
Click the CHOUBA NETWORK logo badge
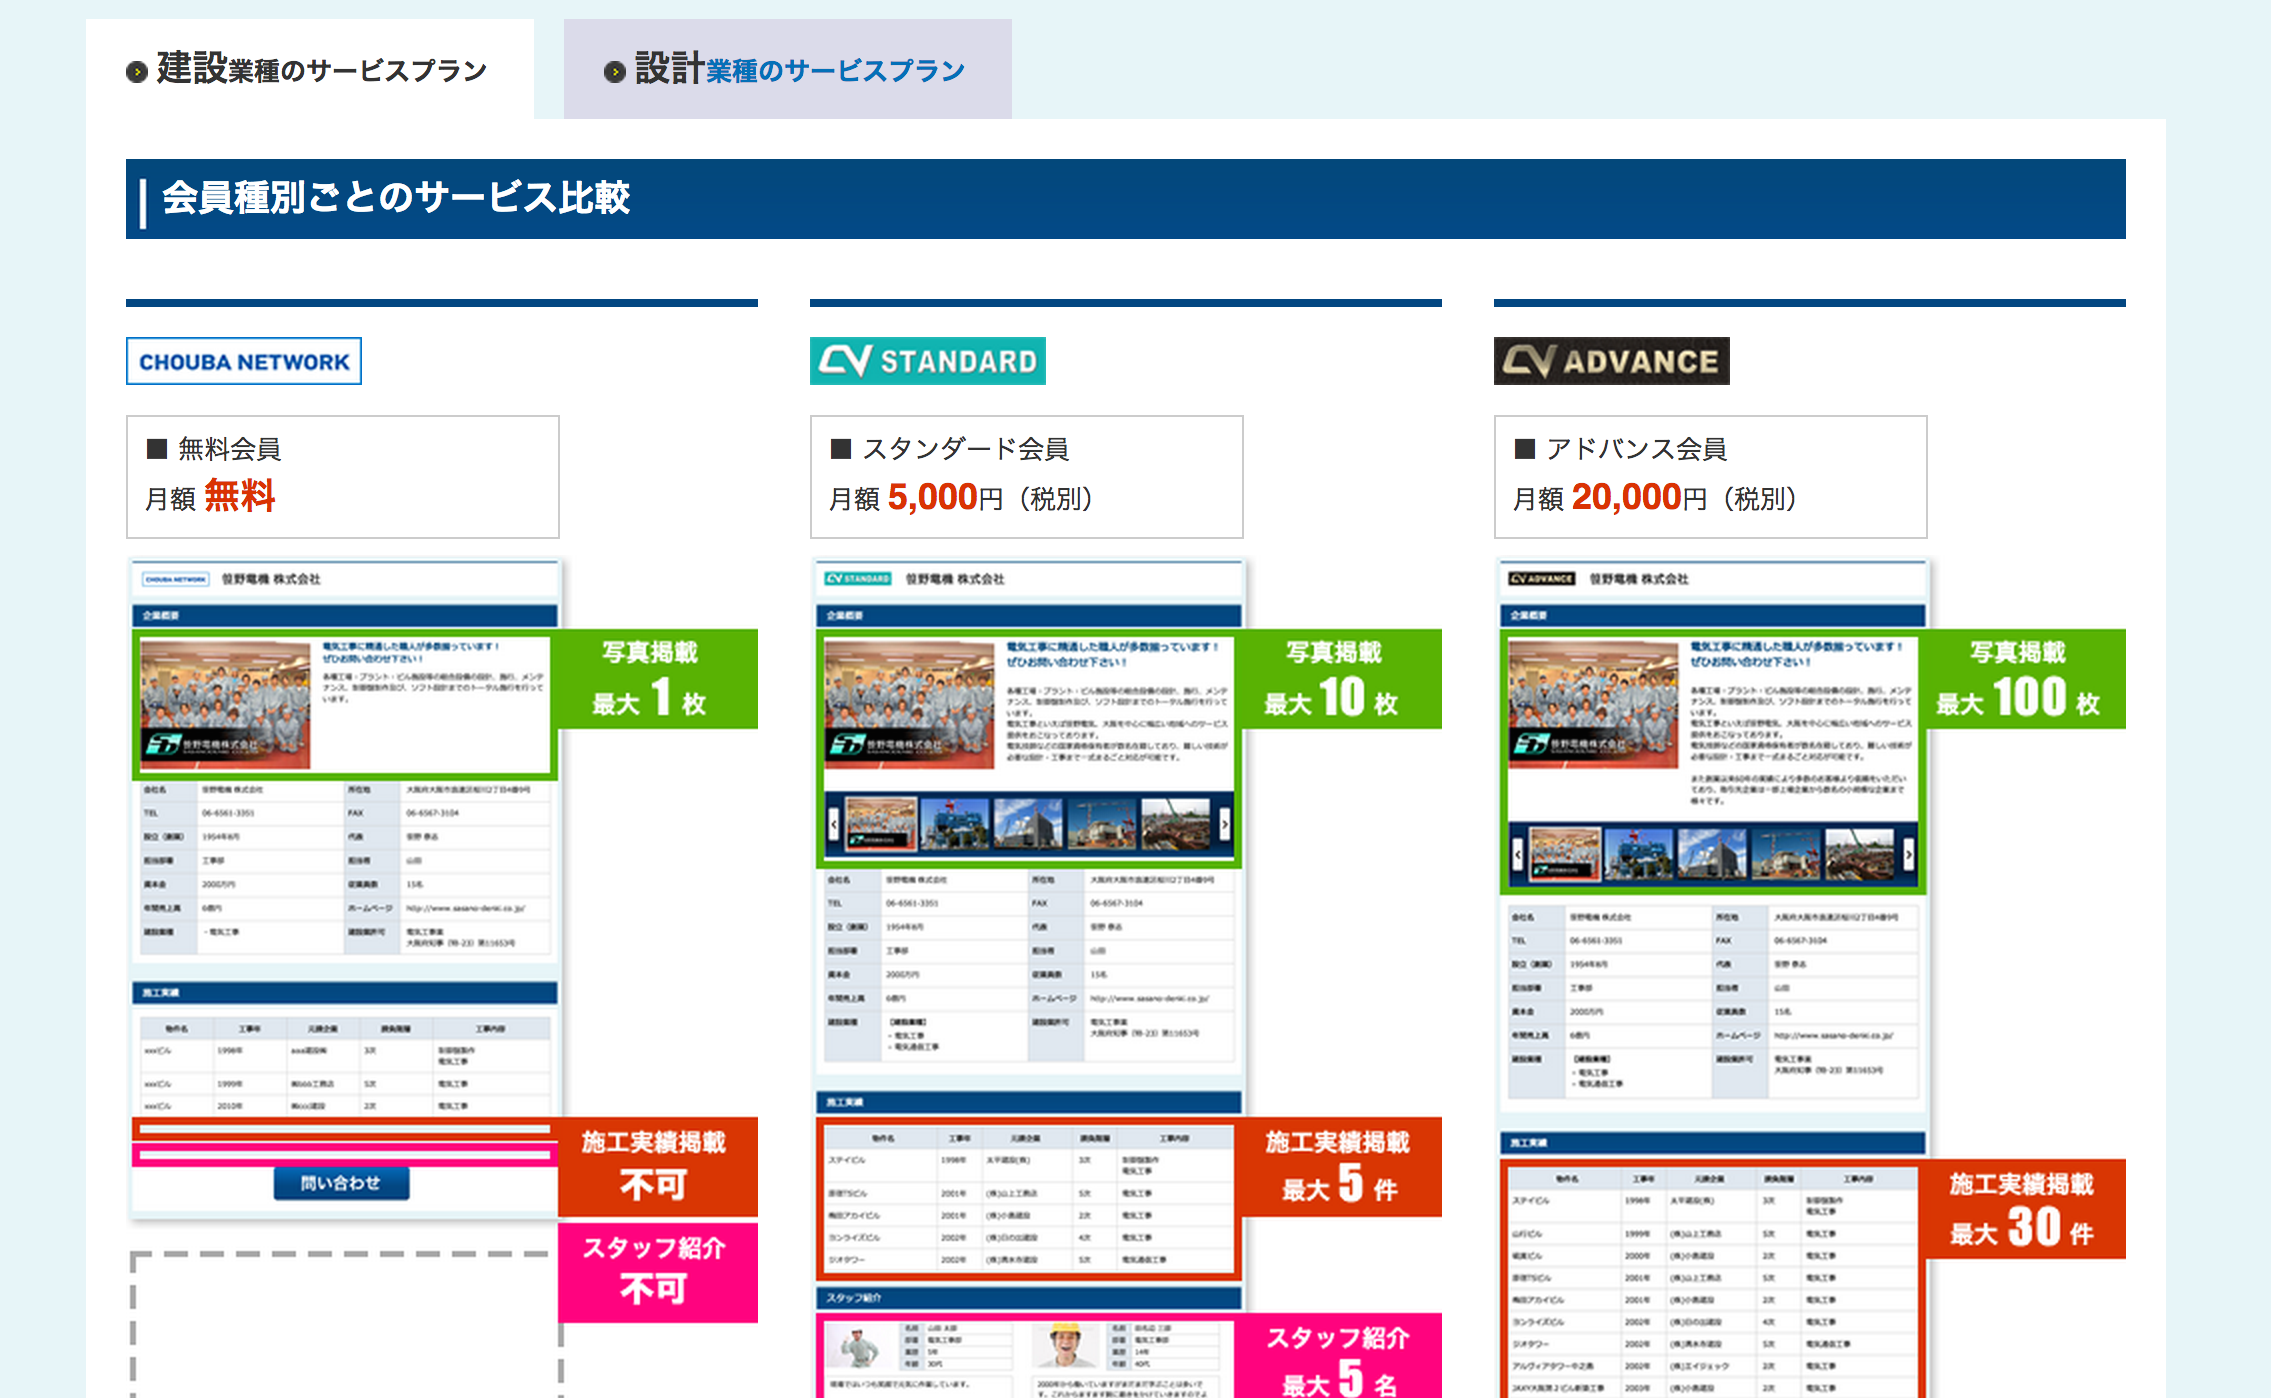point(244,361)
